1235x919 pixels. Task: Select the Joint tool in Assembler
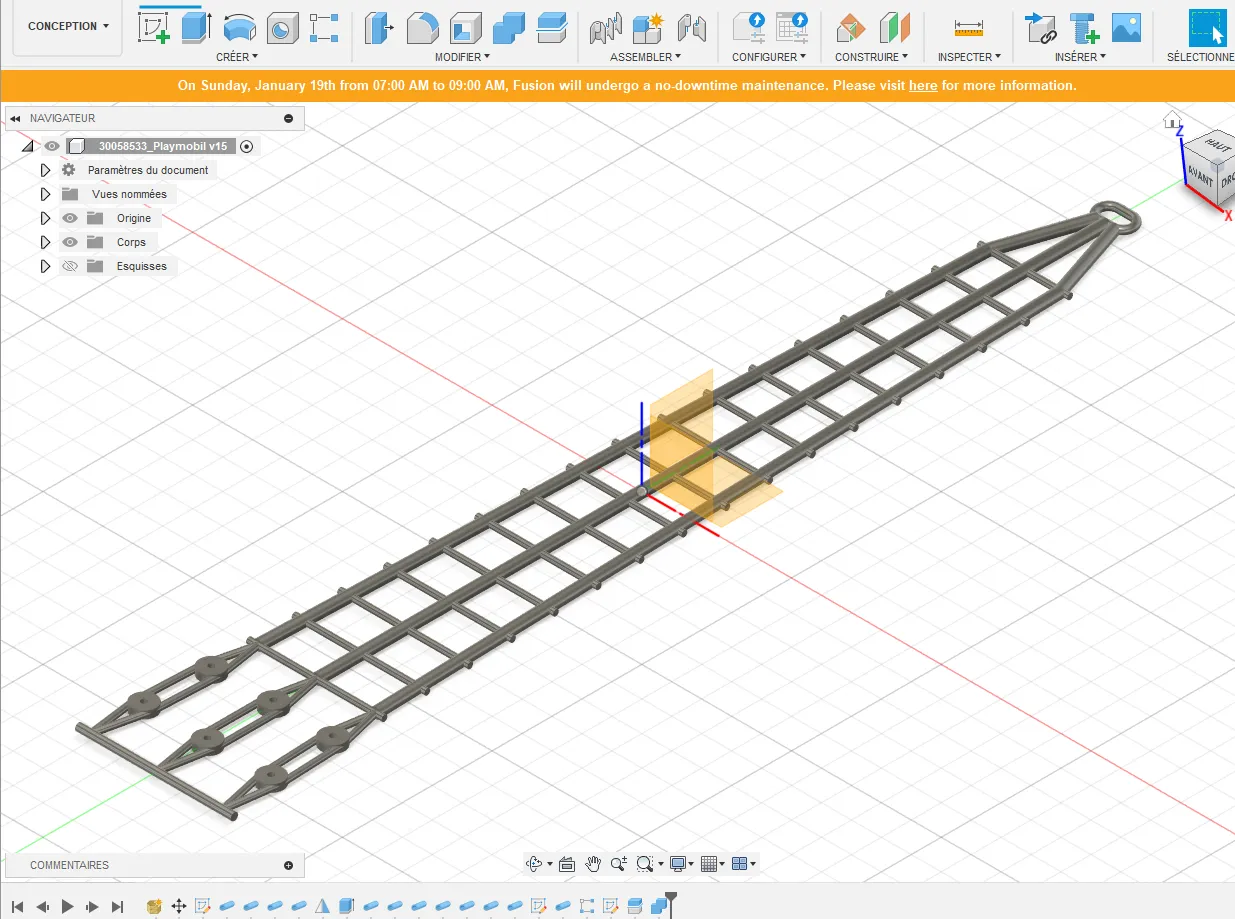tap(692, 27)
